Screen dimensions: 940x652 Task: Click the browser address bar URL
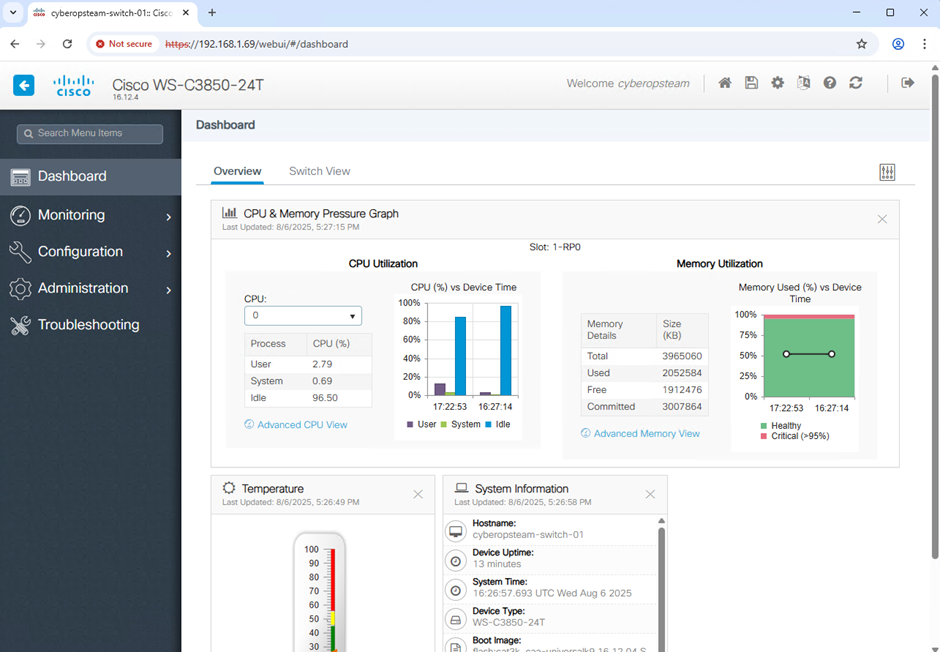257,44
